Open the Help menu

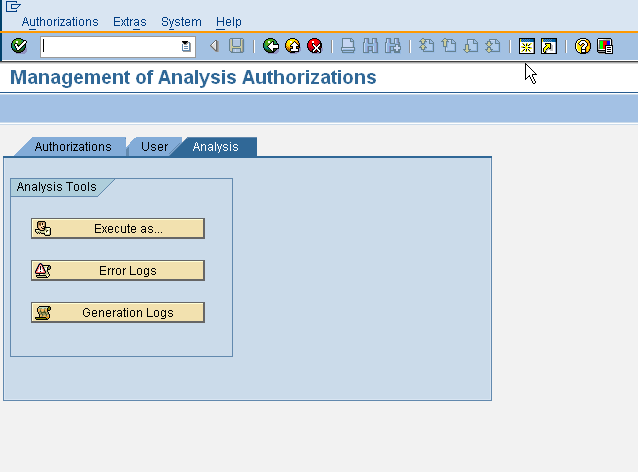coord(229,22)
